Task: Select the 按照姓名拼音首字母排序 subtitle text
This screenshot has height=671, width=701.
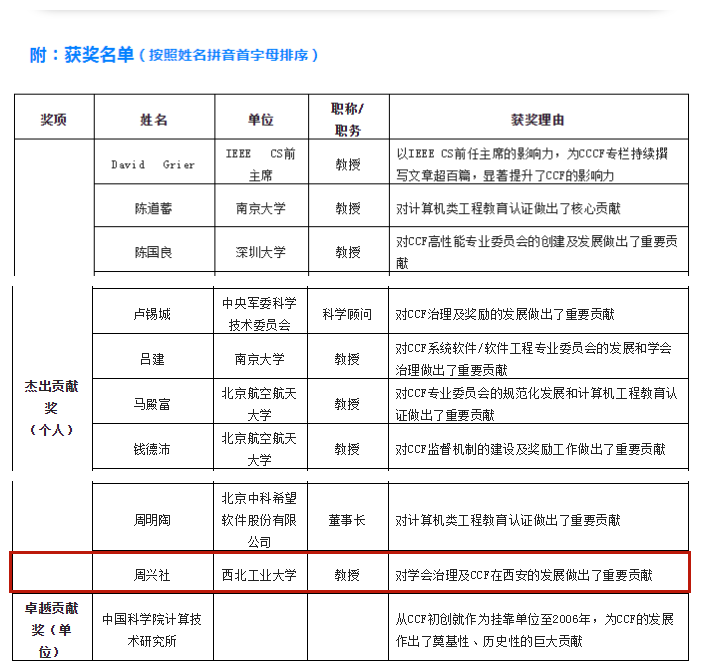Action: coord(228,56)
